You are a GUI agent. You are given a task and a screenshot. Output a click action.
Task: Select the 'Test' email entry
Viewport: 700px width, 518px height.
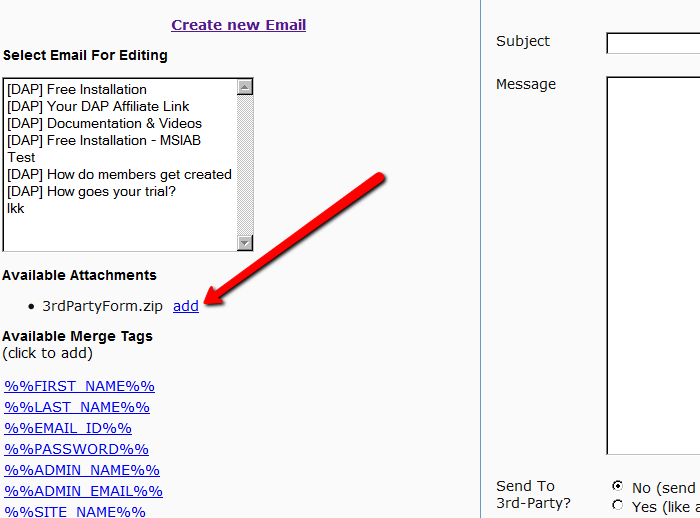click(22, 158)
